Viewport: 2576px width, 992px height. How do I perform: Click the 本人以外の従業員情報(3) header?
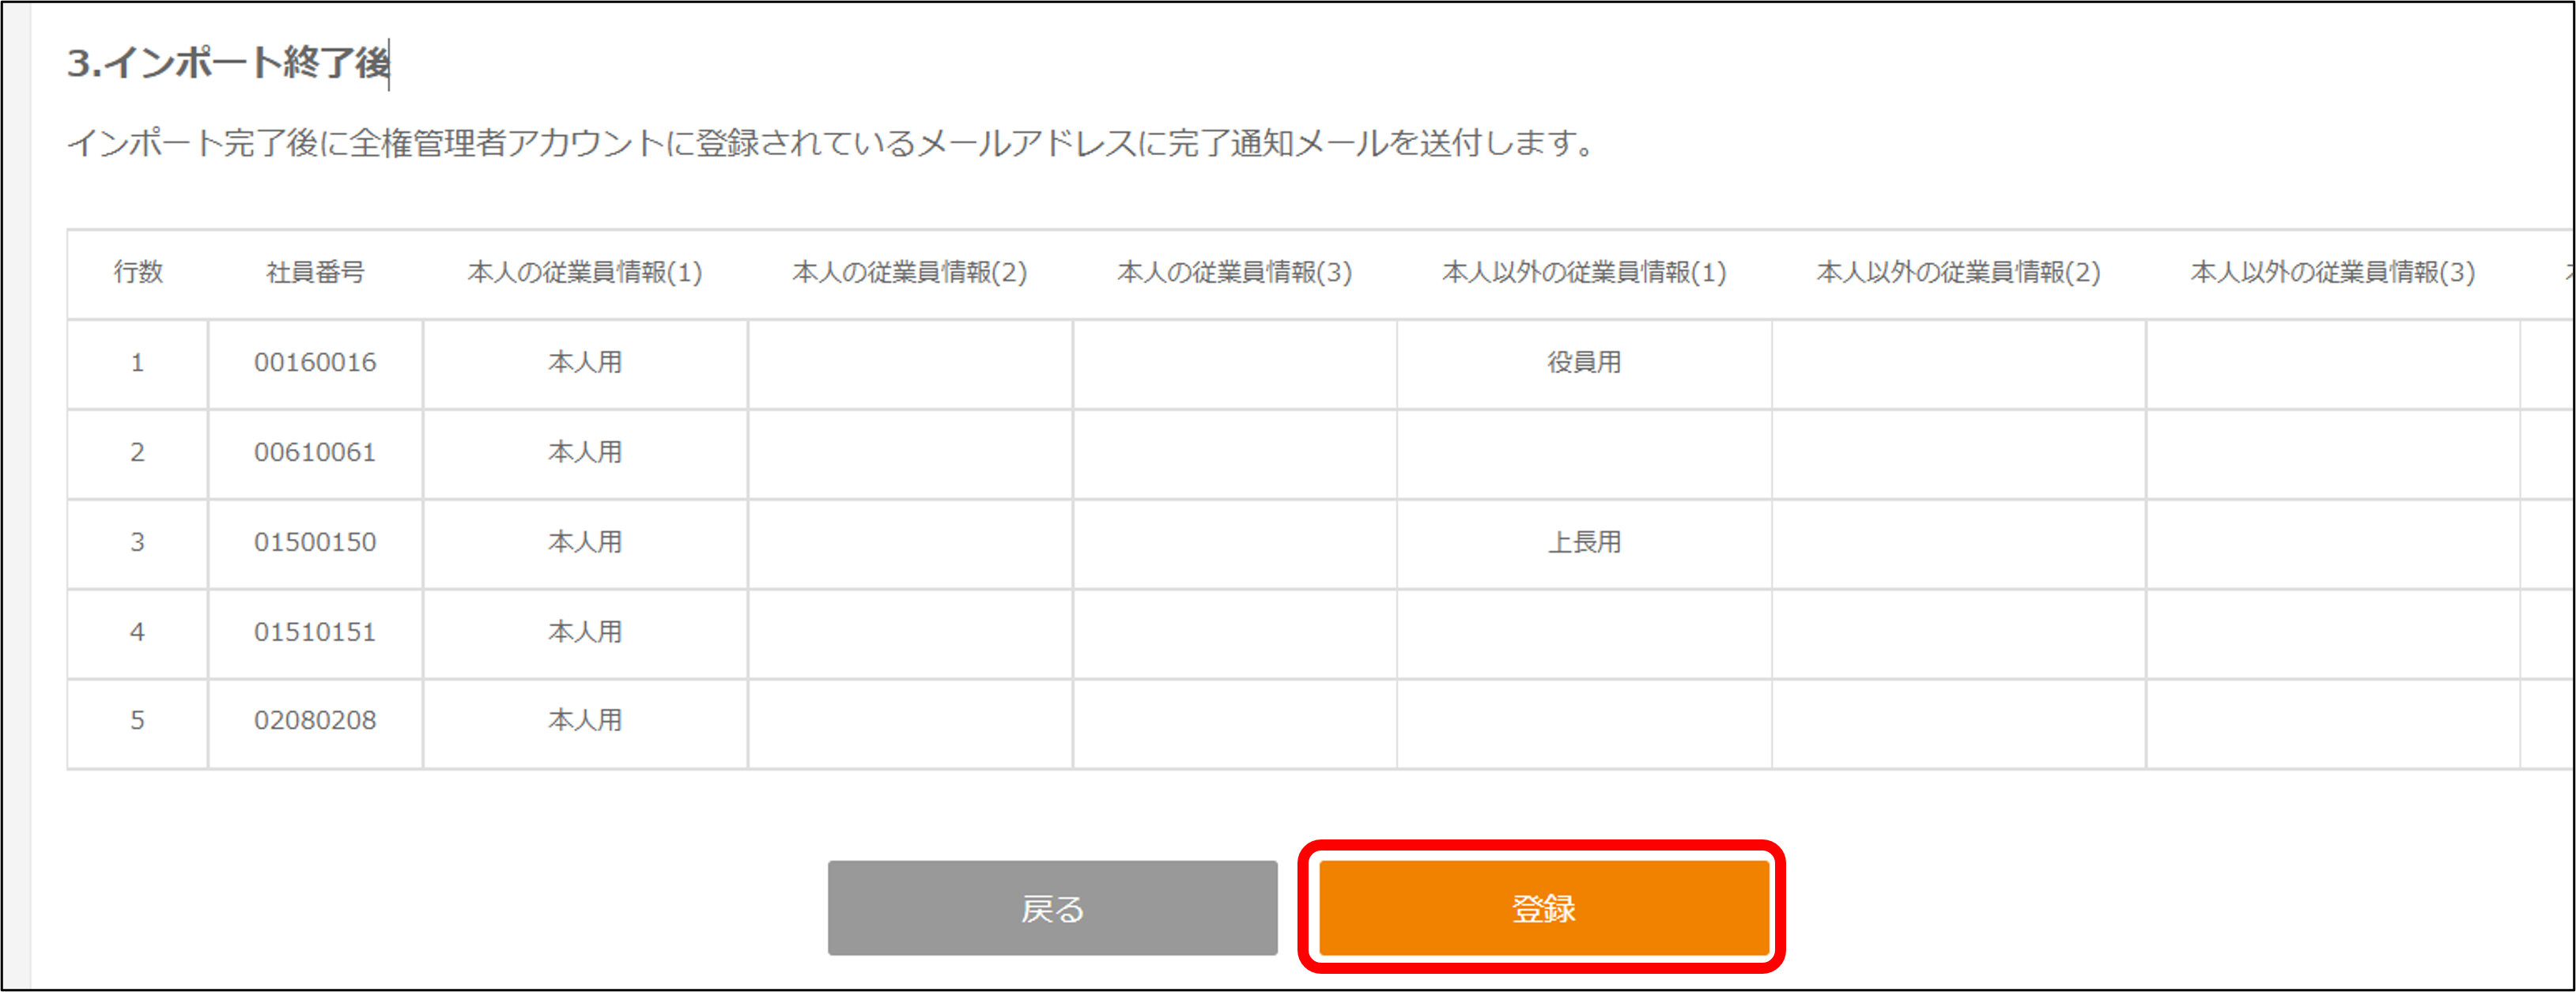(2332, 272)
